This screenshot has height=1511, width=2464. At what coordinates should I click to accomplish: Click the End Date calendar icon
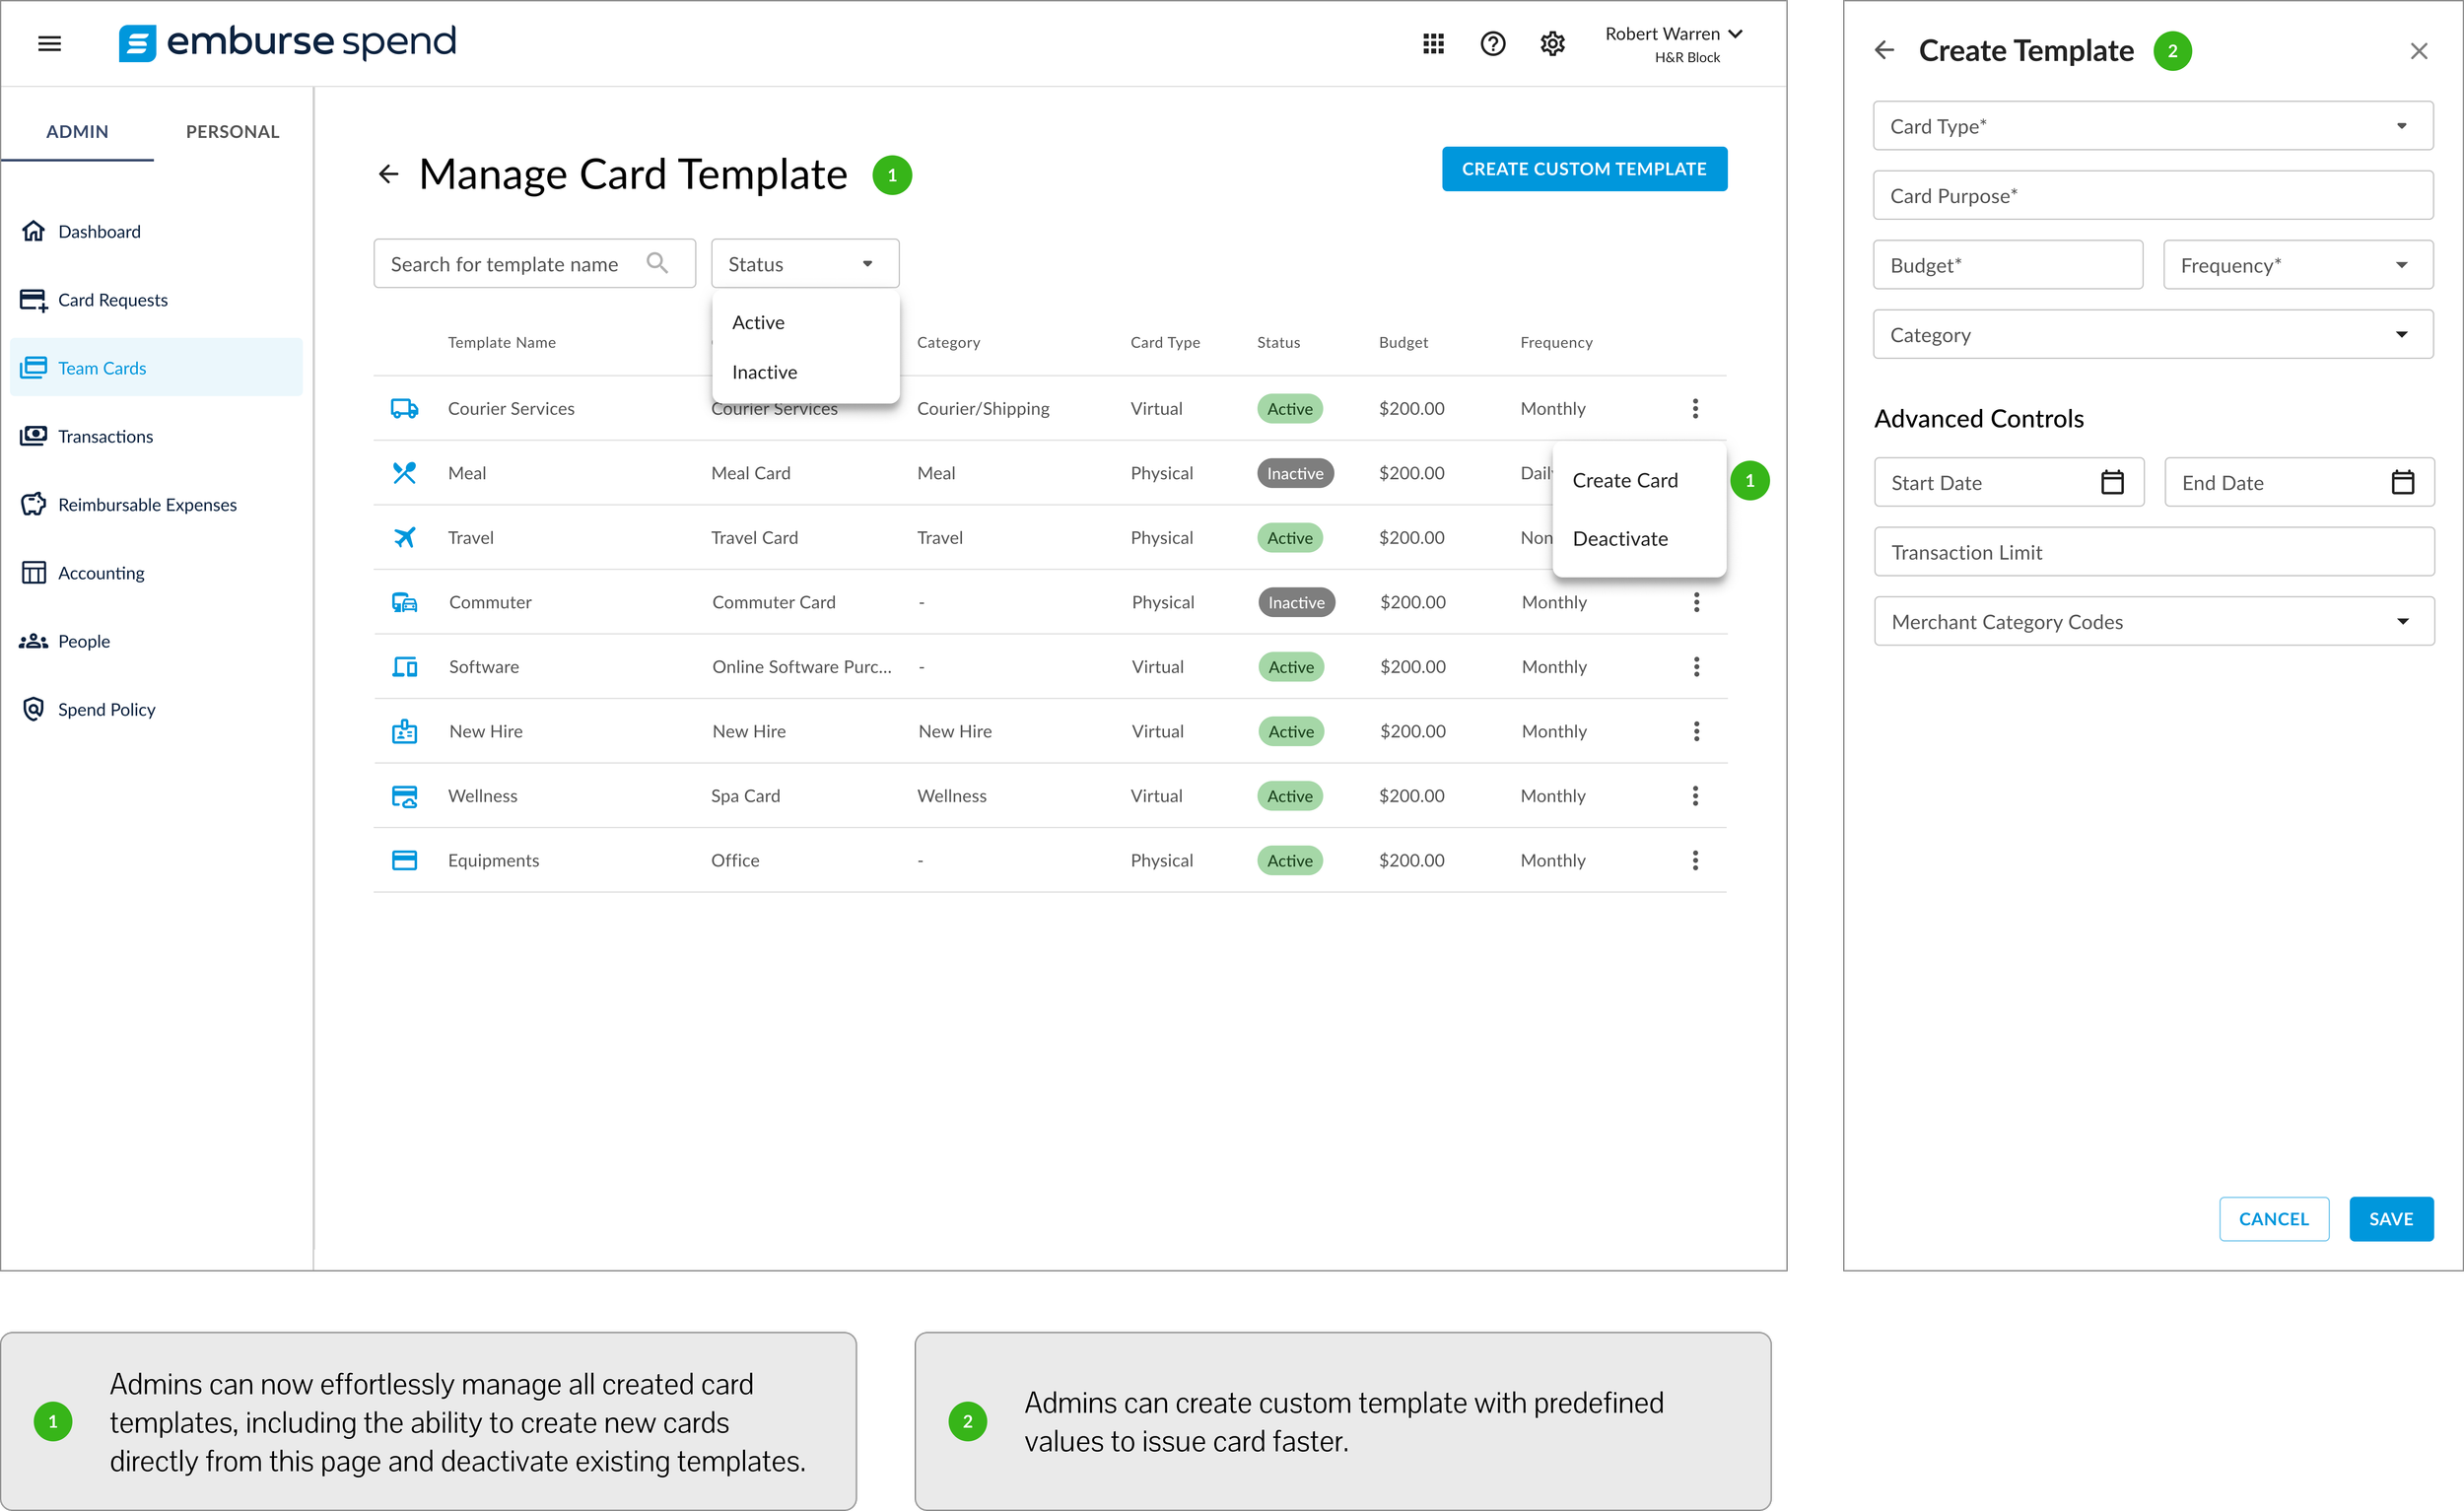click(x=2402, y=483)
